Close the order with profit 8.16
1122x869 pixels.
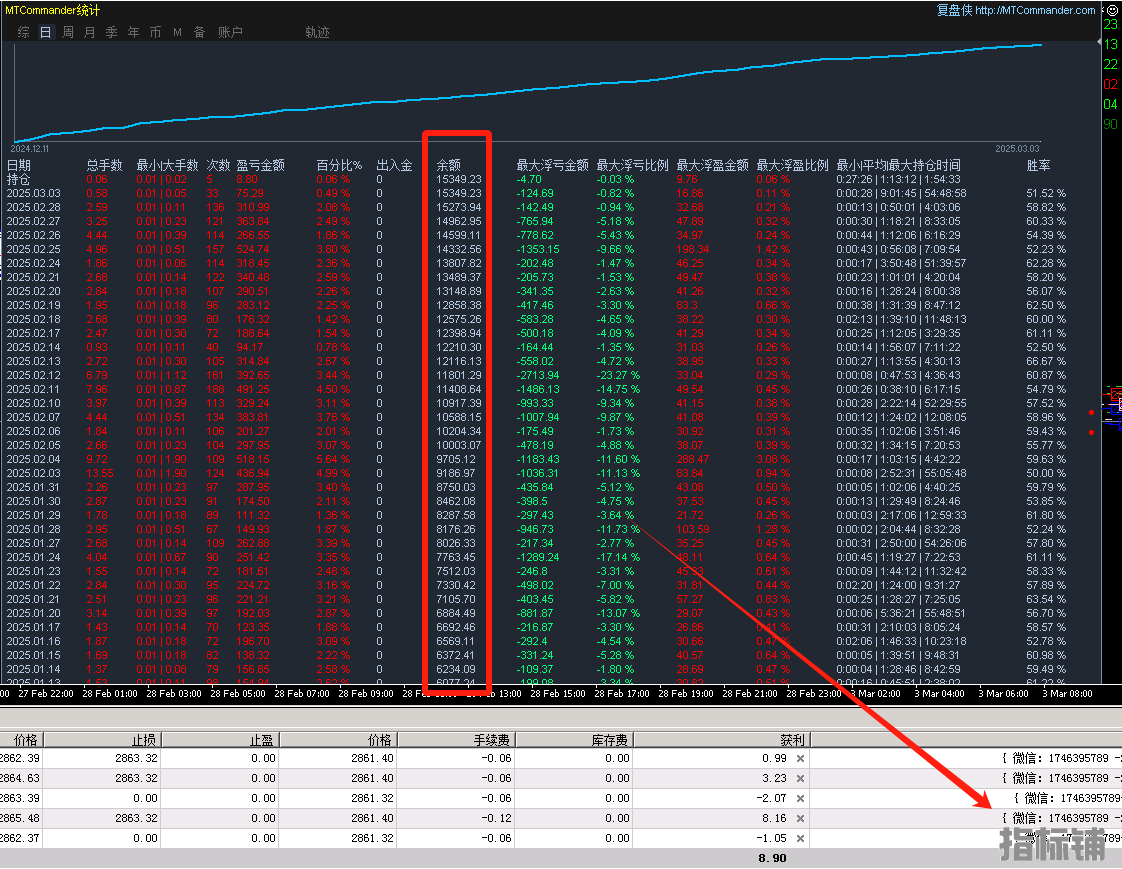pyautogui.click(x=801, y=818)
